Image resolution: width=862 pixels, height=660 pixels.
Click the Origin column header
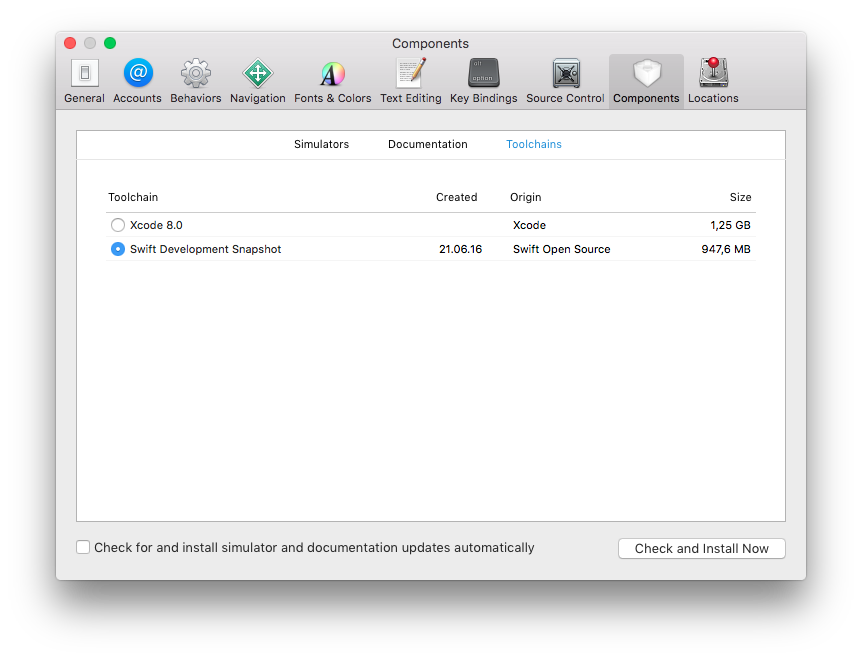526,197
